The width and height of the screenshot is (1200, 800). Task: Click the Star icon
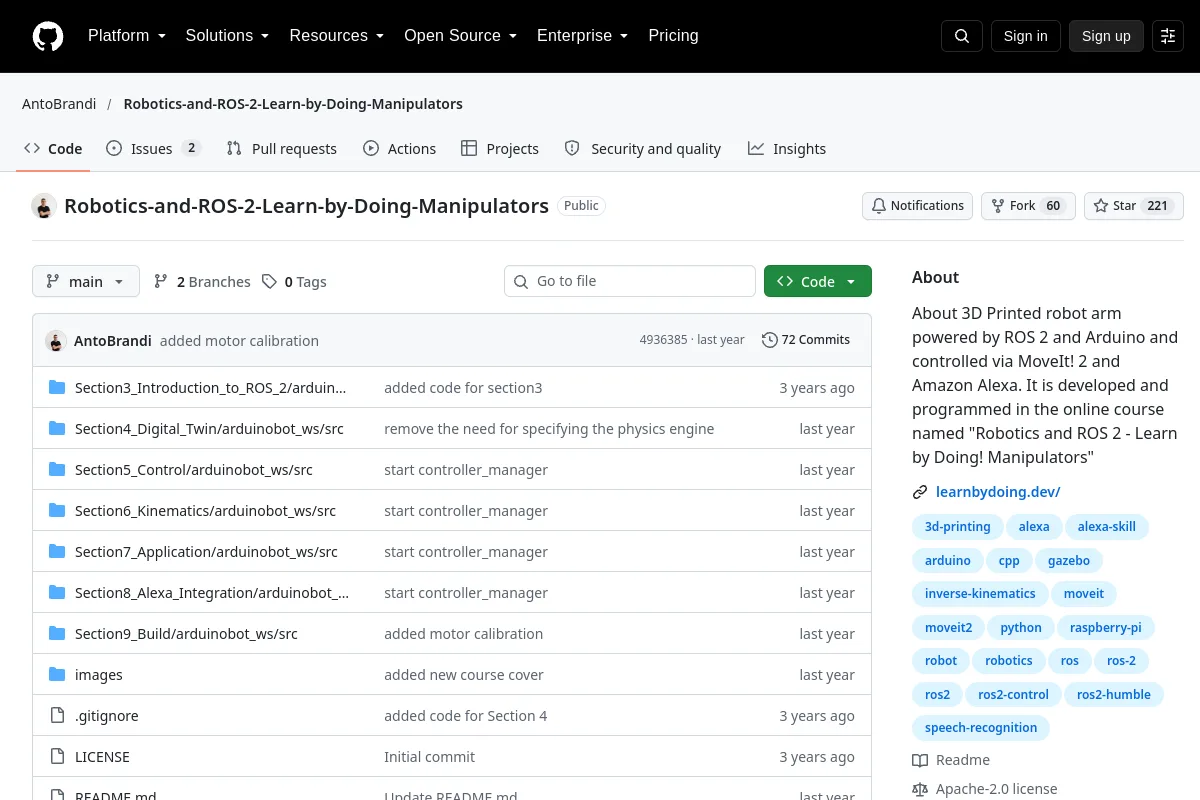tap(1101, 206)
